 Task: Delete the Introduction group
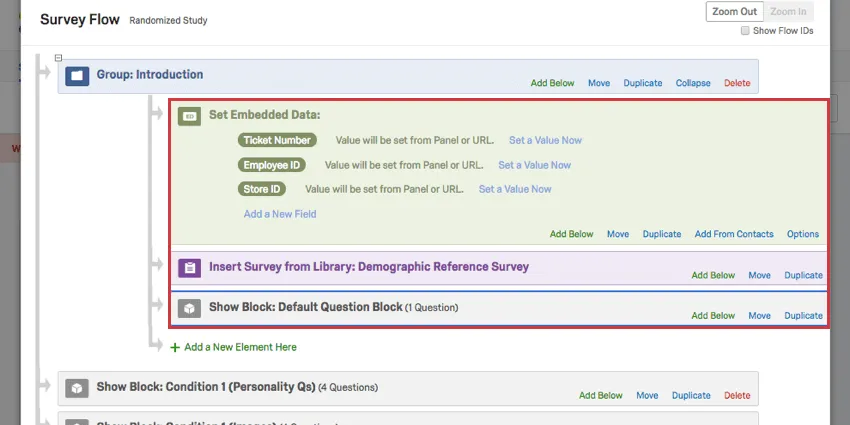click(x=737, y=83)
